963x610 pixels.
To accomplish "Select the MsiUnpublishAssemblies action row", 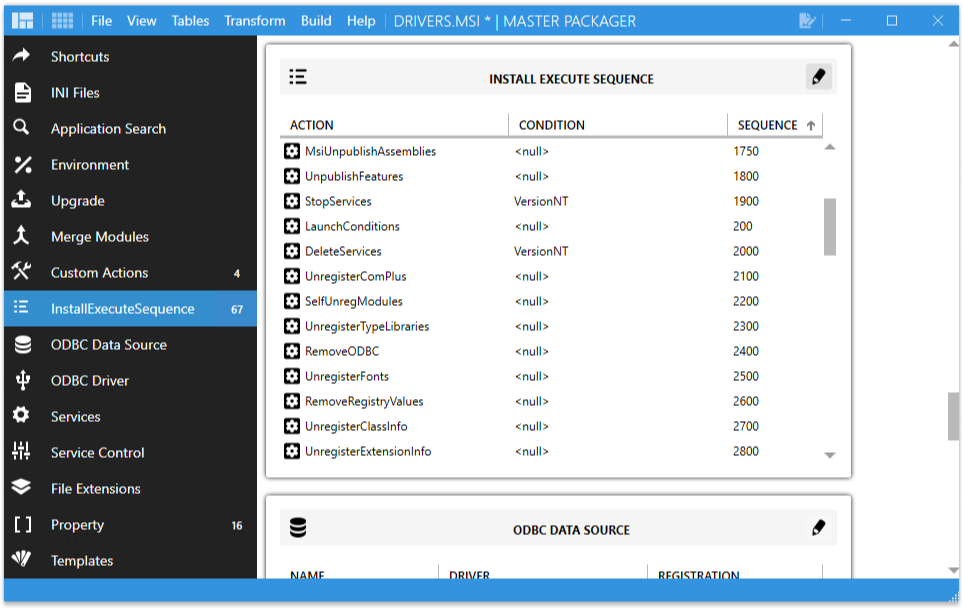I will [552, 151].
